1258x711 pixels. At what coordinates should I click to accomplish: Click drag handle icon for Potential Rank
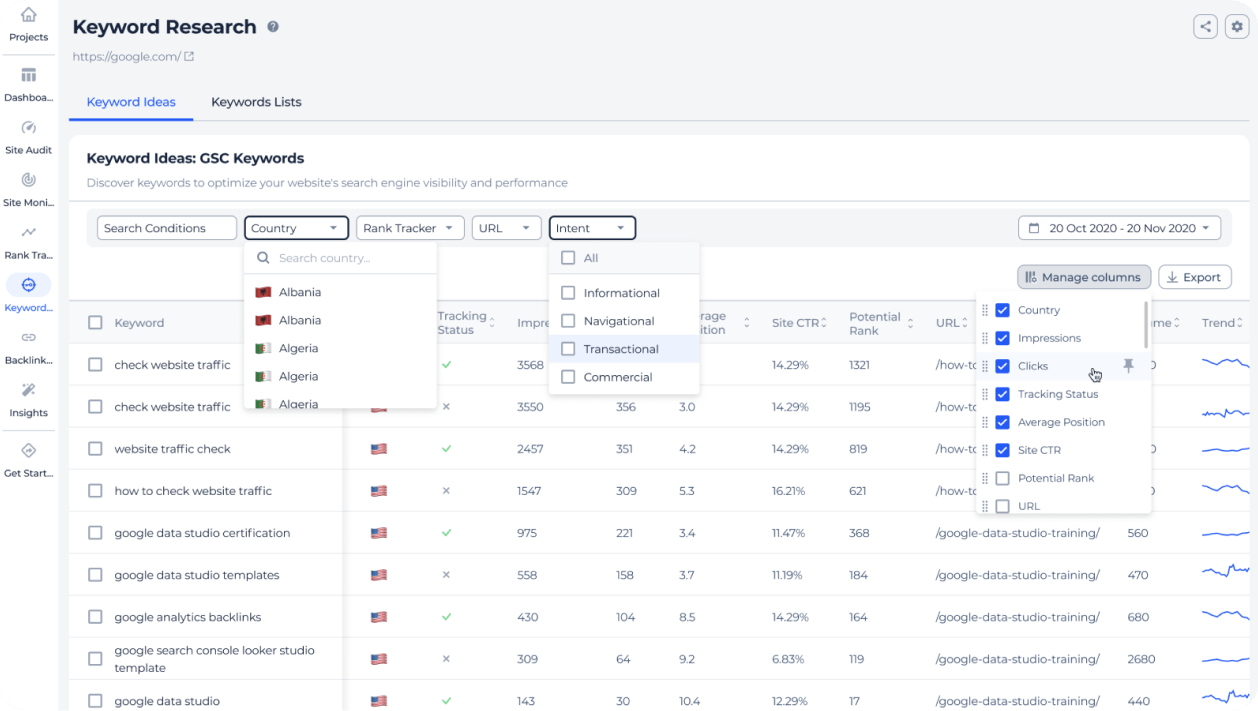(x=985, y=478)
